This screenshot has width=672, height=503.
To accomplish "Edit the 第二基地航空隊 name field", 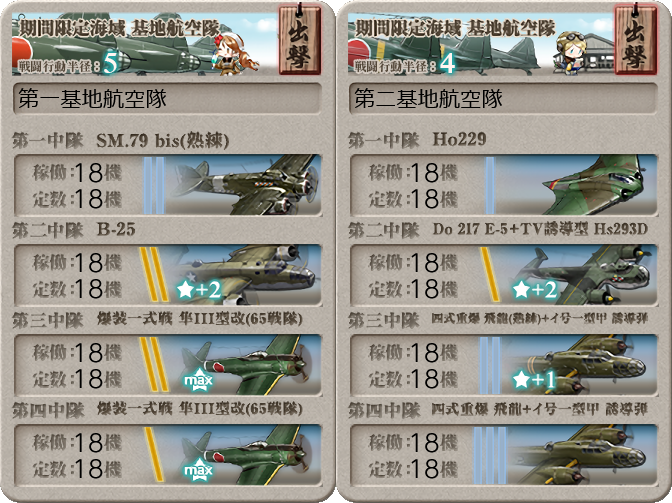I will tap(504, 99).
